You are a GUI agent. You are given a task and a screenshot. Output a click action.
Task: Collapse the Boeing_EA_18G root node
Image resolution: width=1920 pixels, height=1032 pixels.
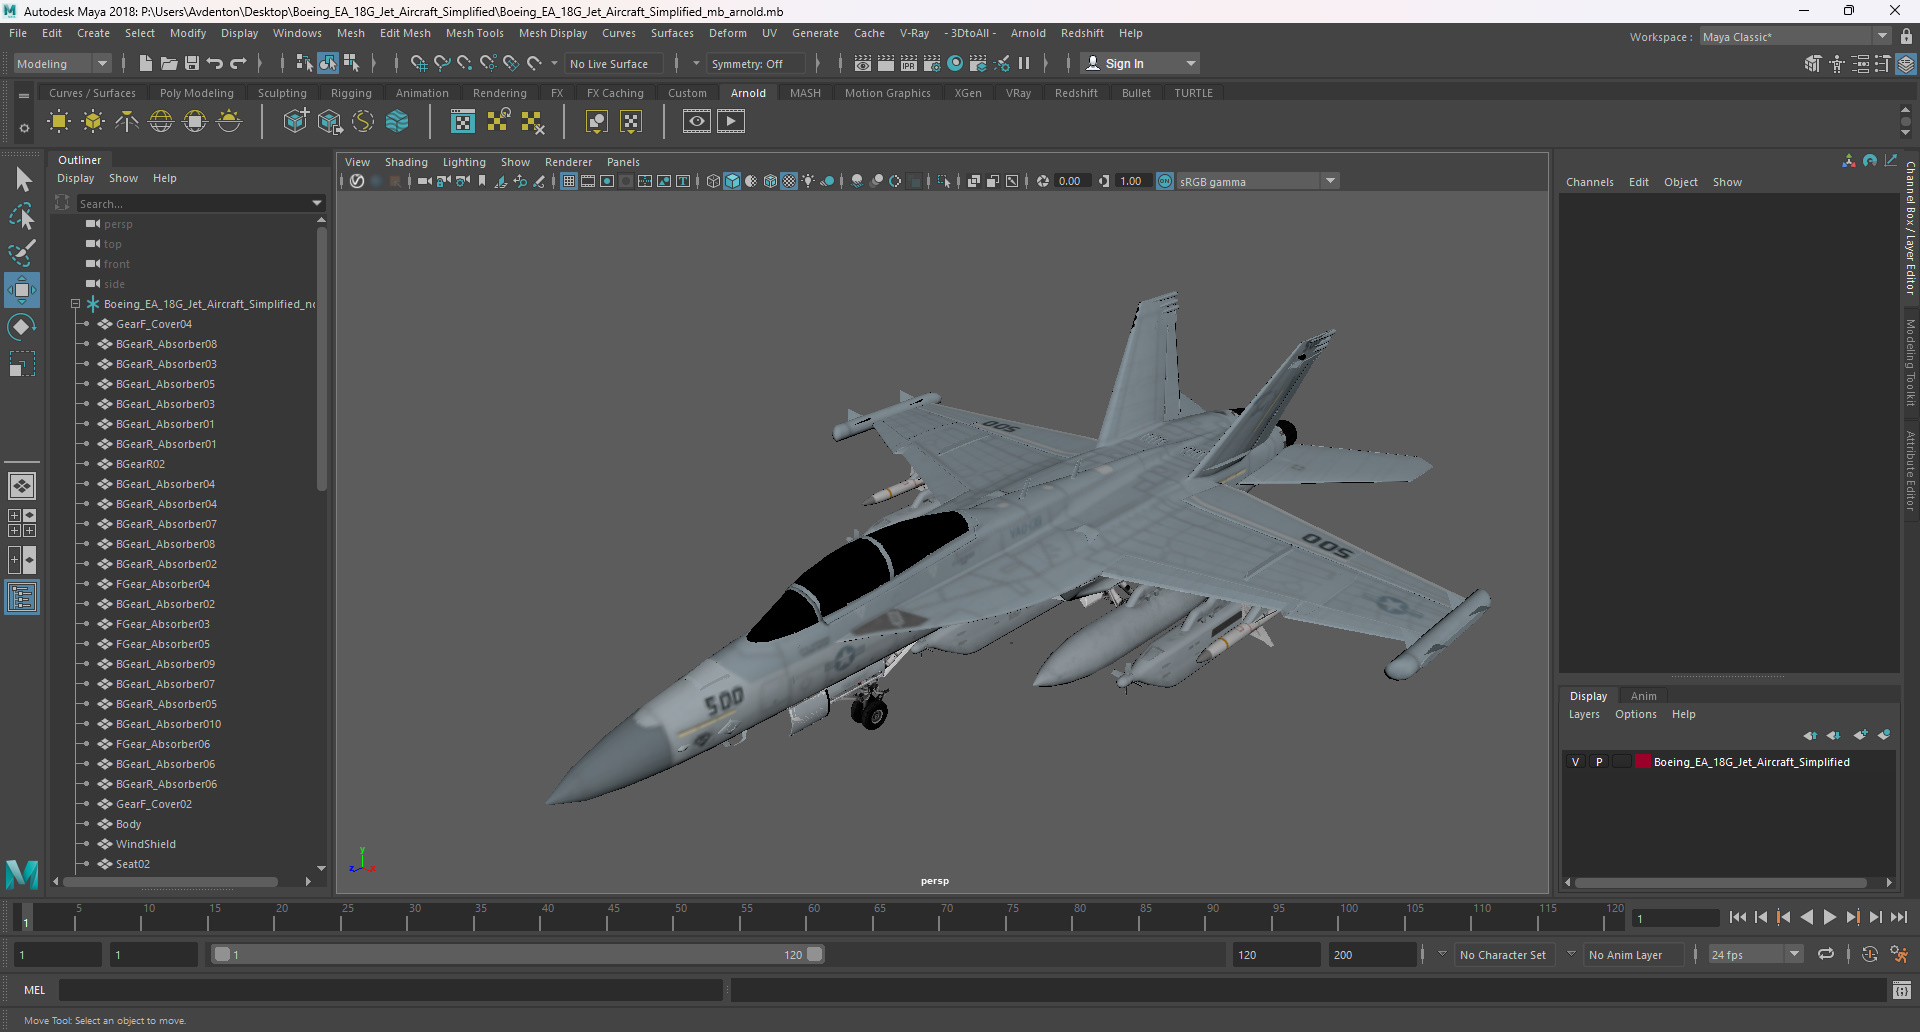(75, 304)
